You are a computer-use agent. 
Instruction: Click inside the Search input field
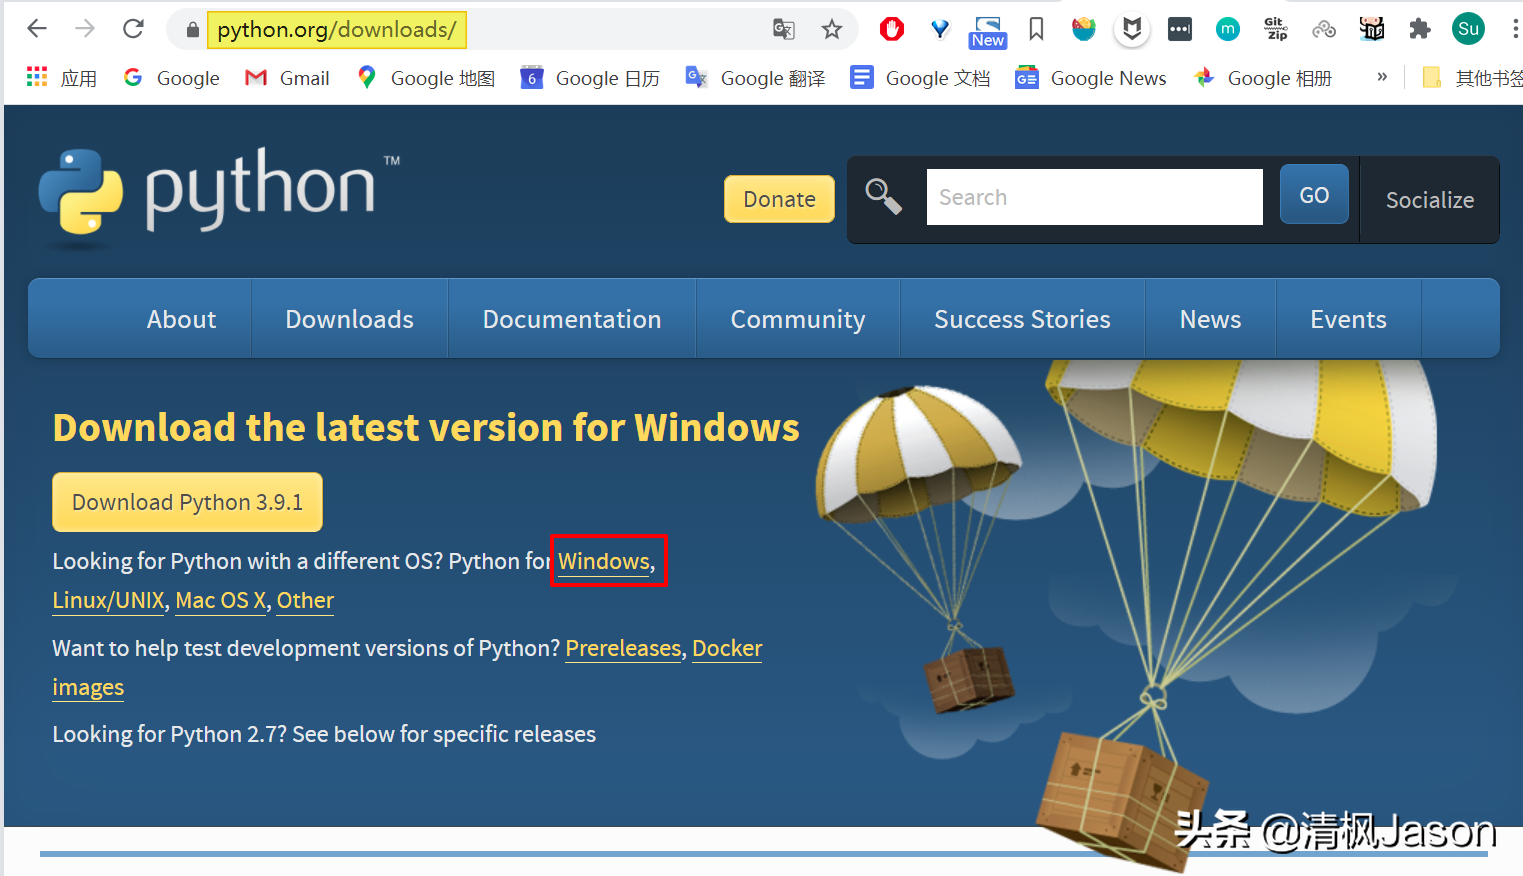[x=1094, y=196]
